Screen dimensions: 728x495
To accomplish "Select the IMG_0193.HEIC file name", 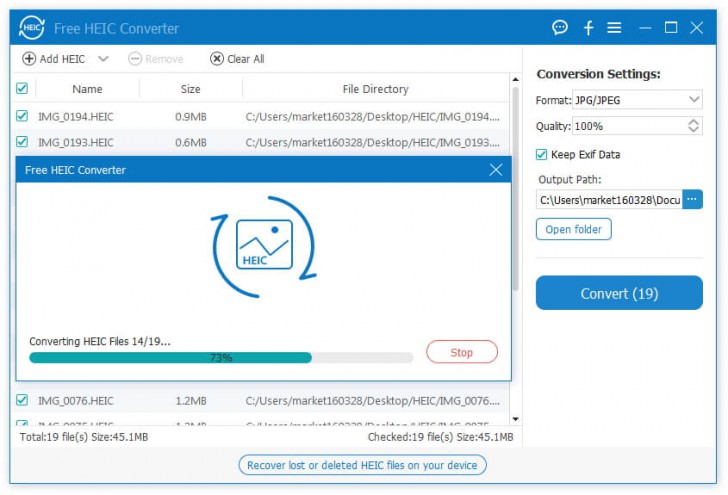I will point(76,143).
